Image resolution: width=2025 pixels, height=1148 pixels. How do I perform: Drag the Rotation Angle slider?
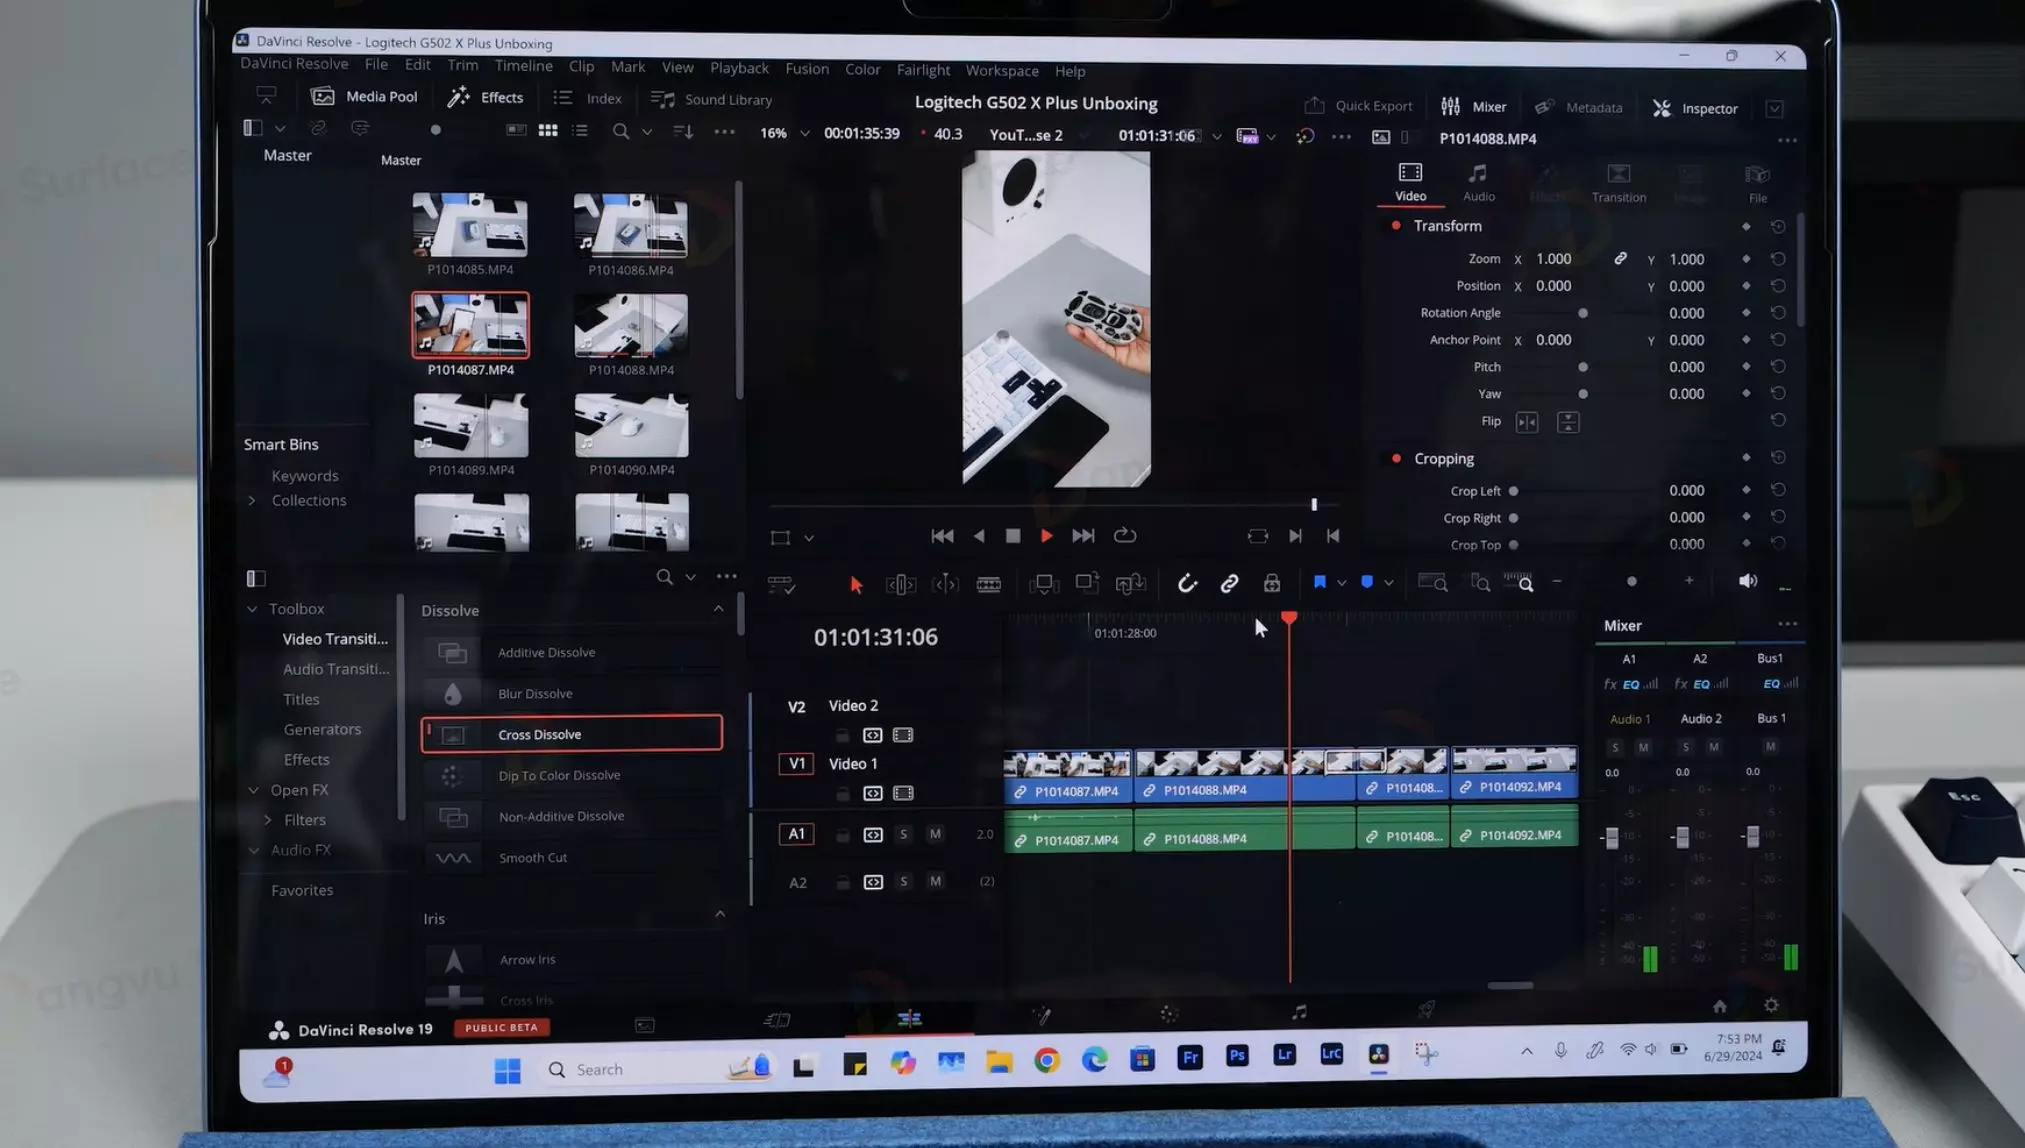coord(1583,312)
